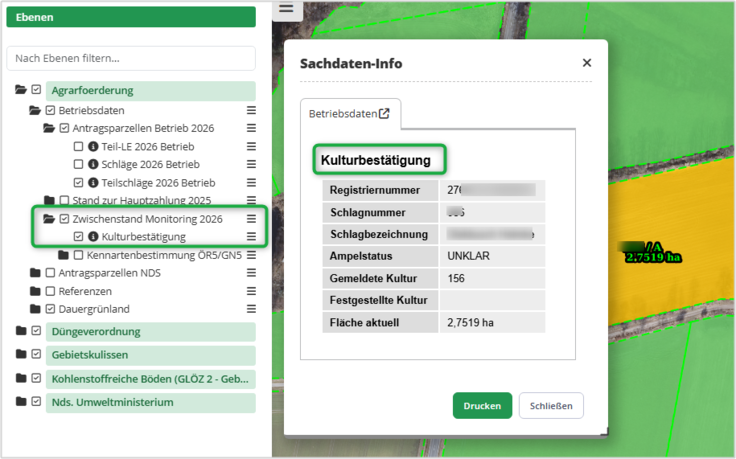Toggle Kohlenstoffreiche Böden group checkbox
The image size is (736, 459).
pyautogui.click(x=36, y=378)
